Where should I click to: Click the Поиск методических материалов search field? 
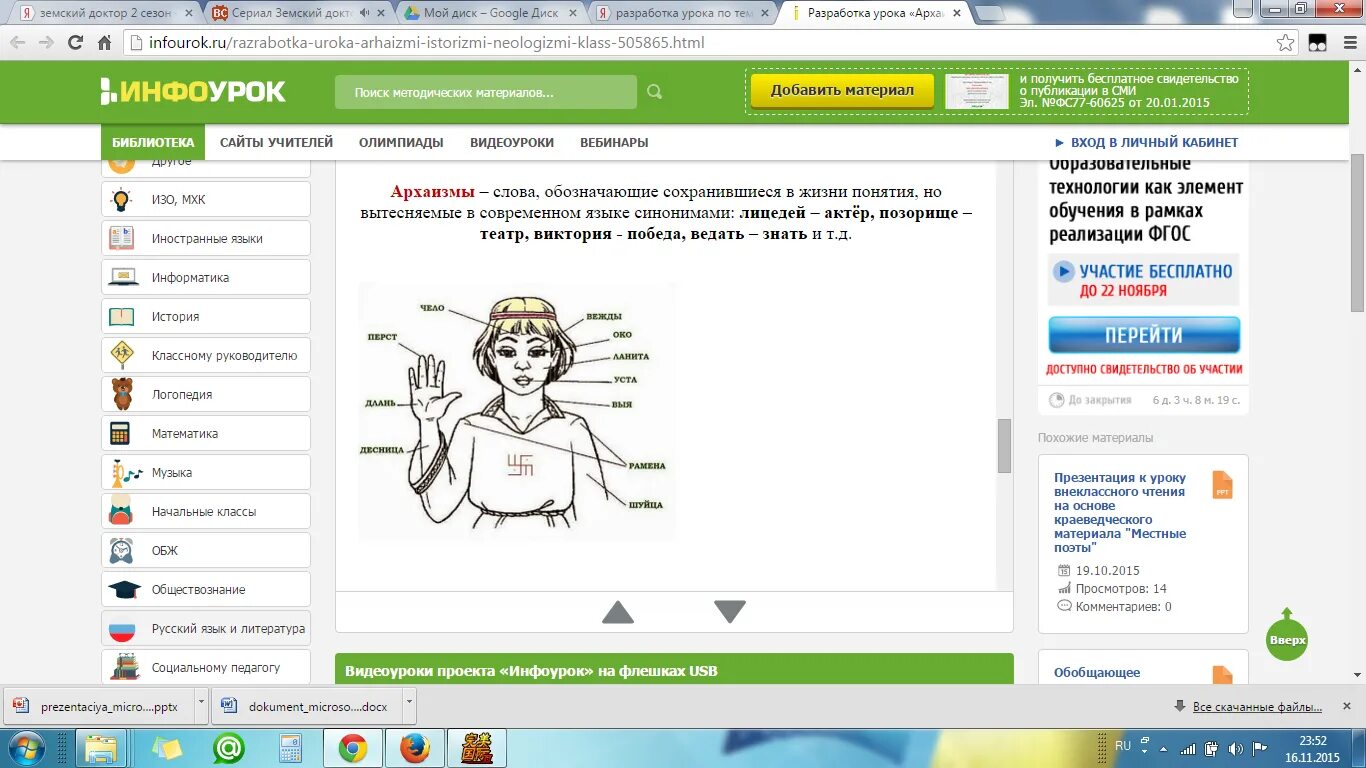pos(486,92)
